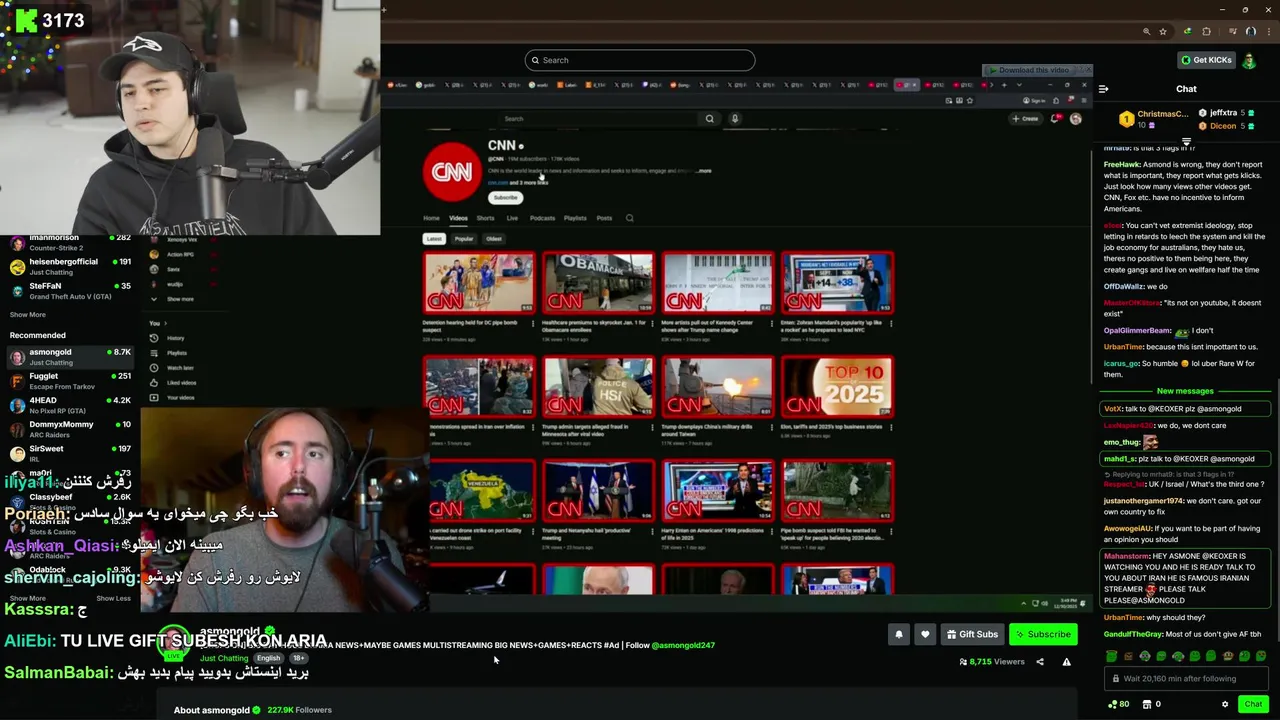Open the Kick user avatar menu

tap(1249, 60)
